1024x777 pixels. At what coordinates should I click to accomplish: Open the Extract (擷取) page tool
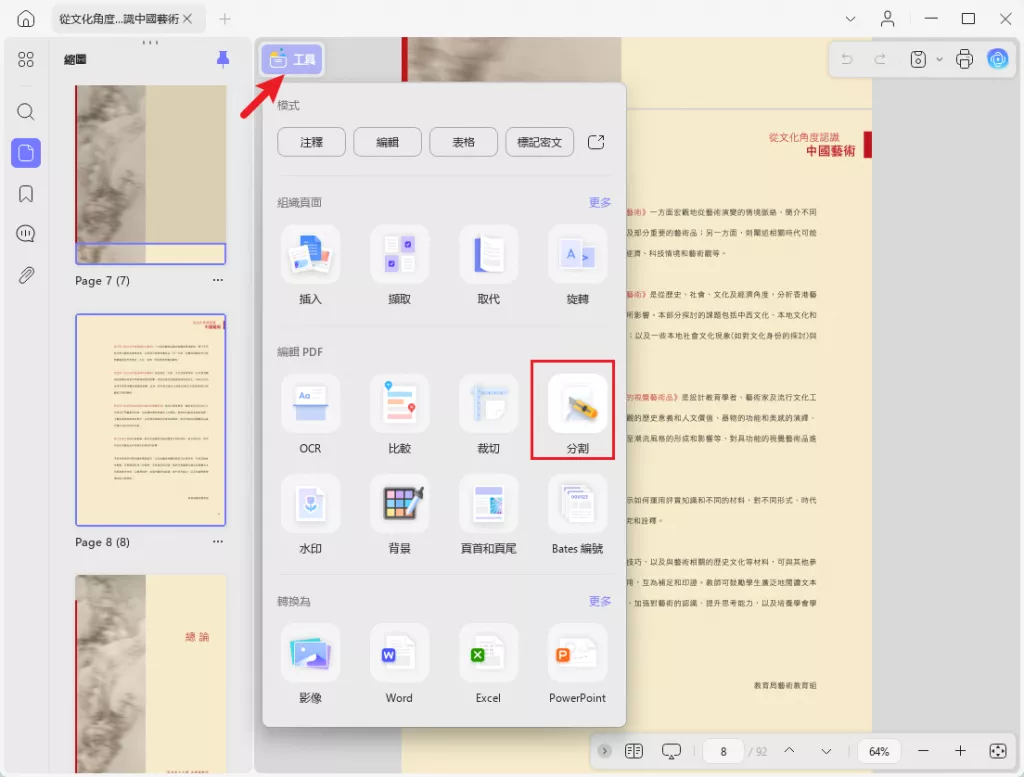[399, 266]
